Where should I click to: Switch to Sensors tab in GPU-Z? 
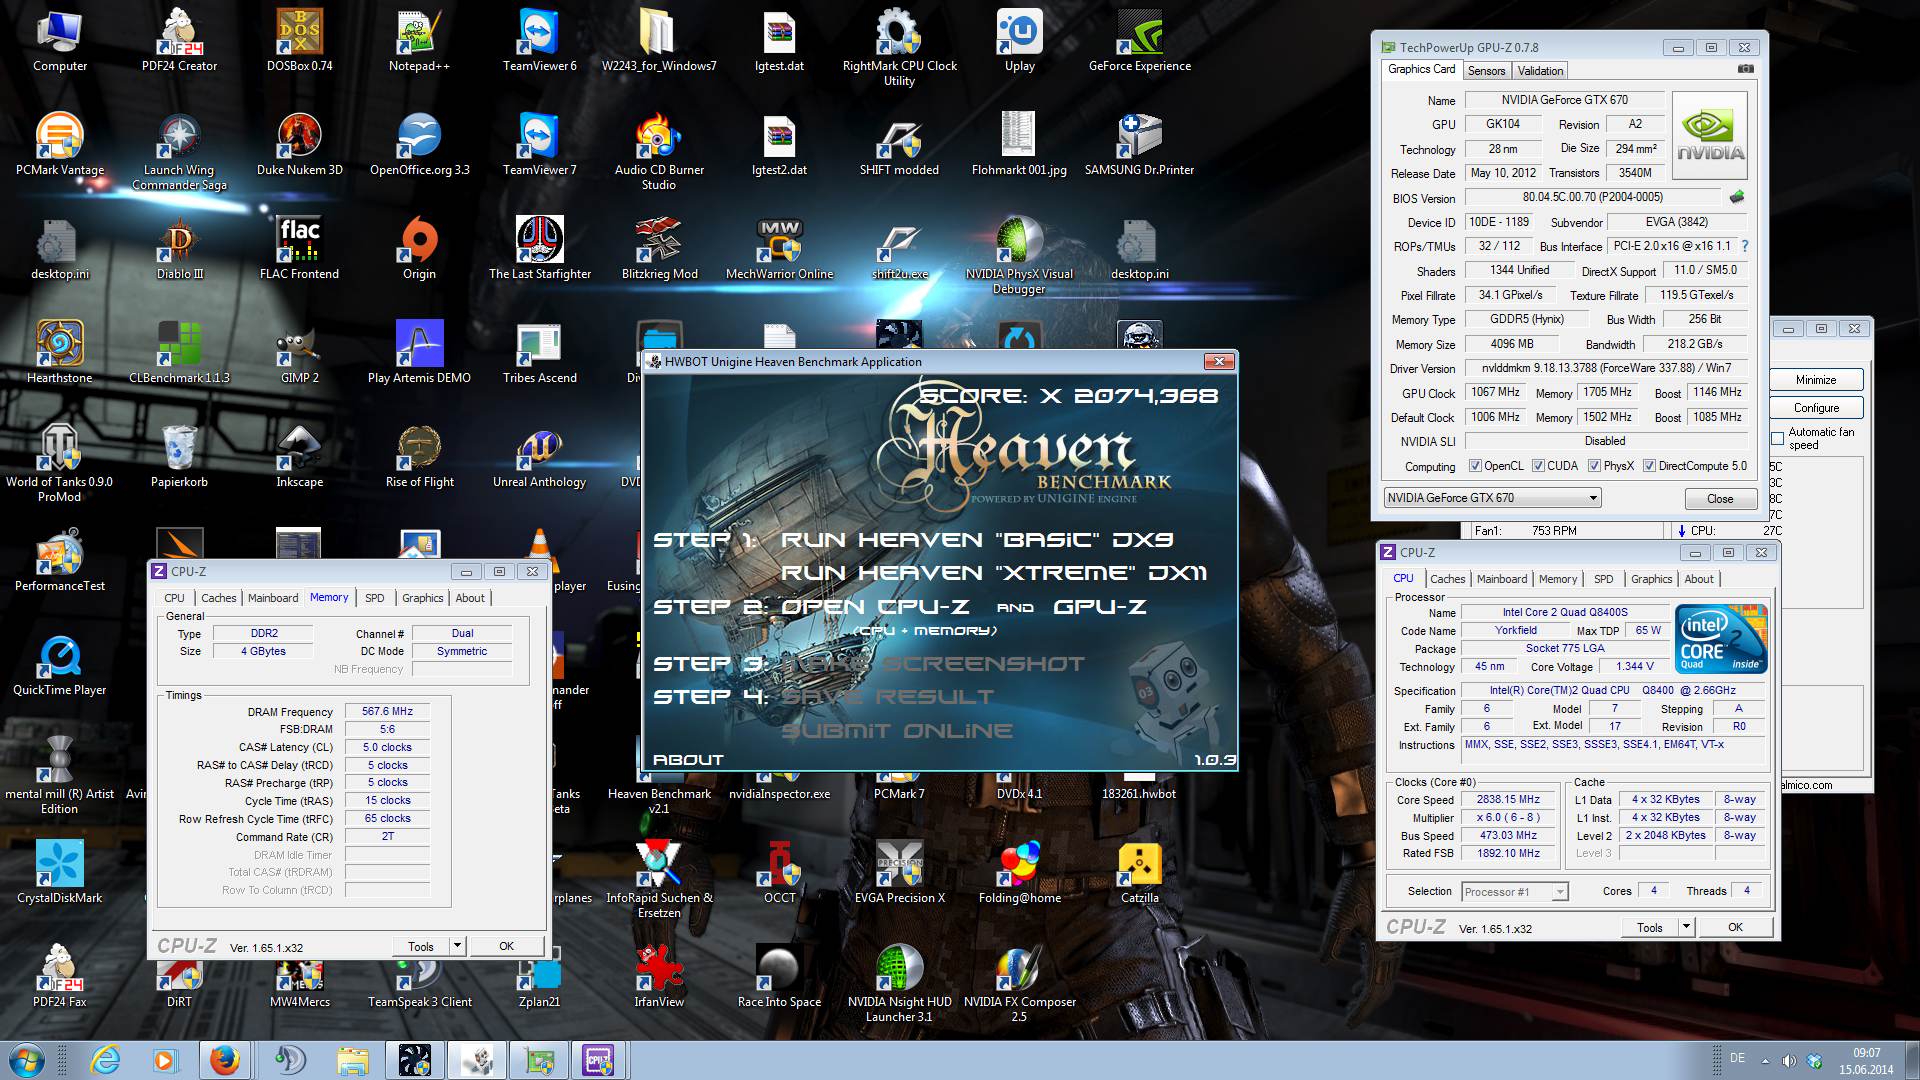click(1486, 71)
